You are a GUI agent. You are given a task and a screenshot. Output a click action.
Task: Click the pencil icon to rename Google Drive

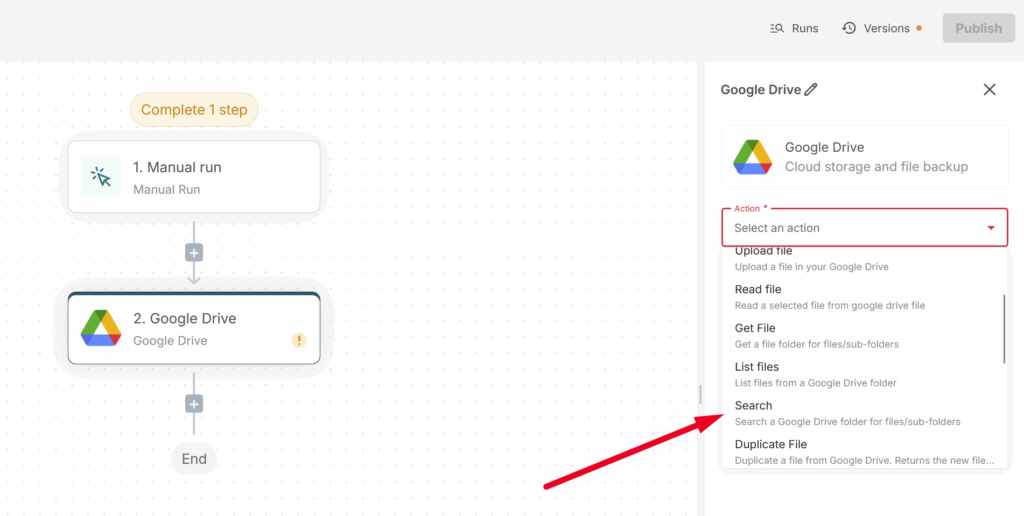[811, 90]
